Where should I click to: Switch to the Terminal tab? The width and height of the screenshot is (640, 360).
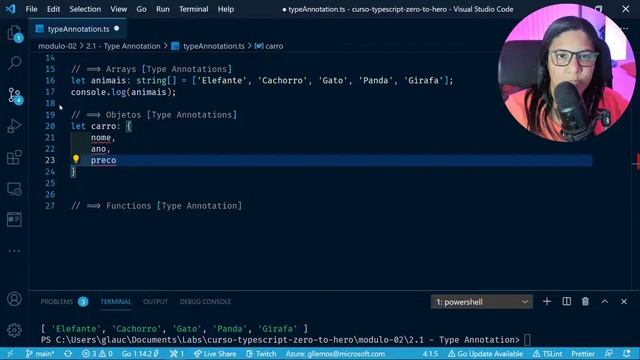pyautogui.click(x=116, y=302)
